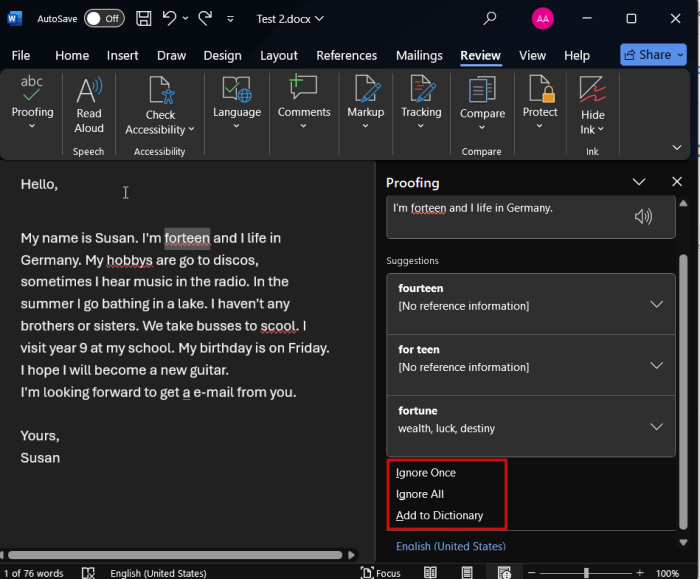
Task: Open the Mailings ribbon tab
Action: tap(418, 55)
